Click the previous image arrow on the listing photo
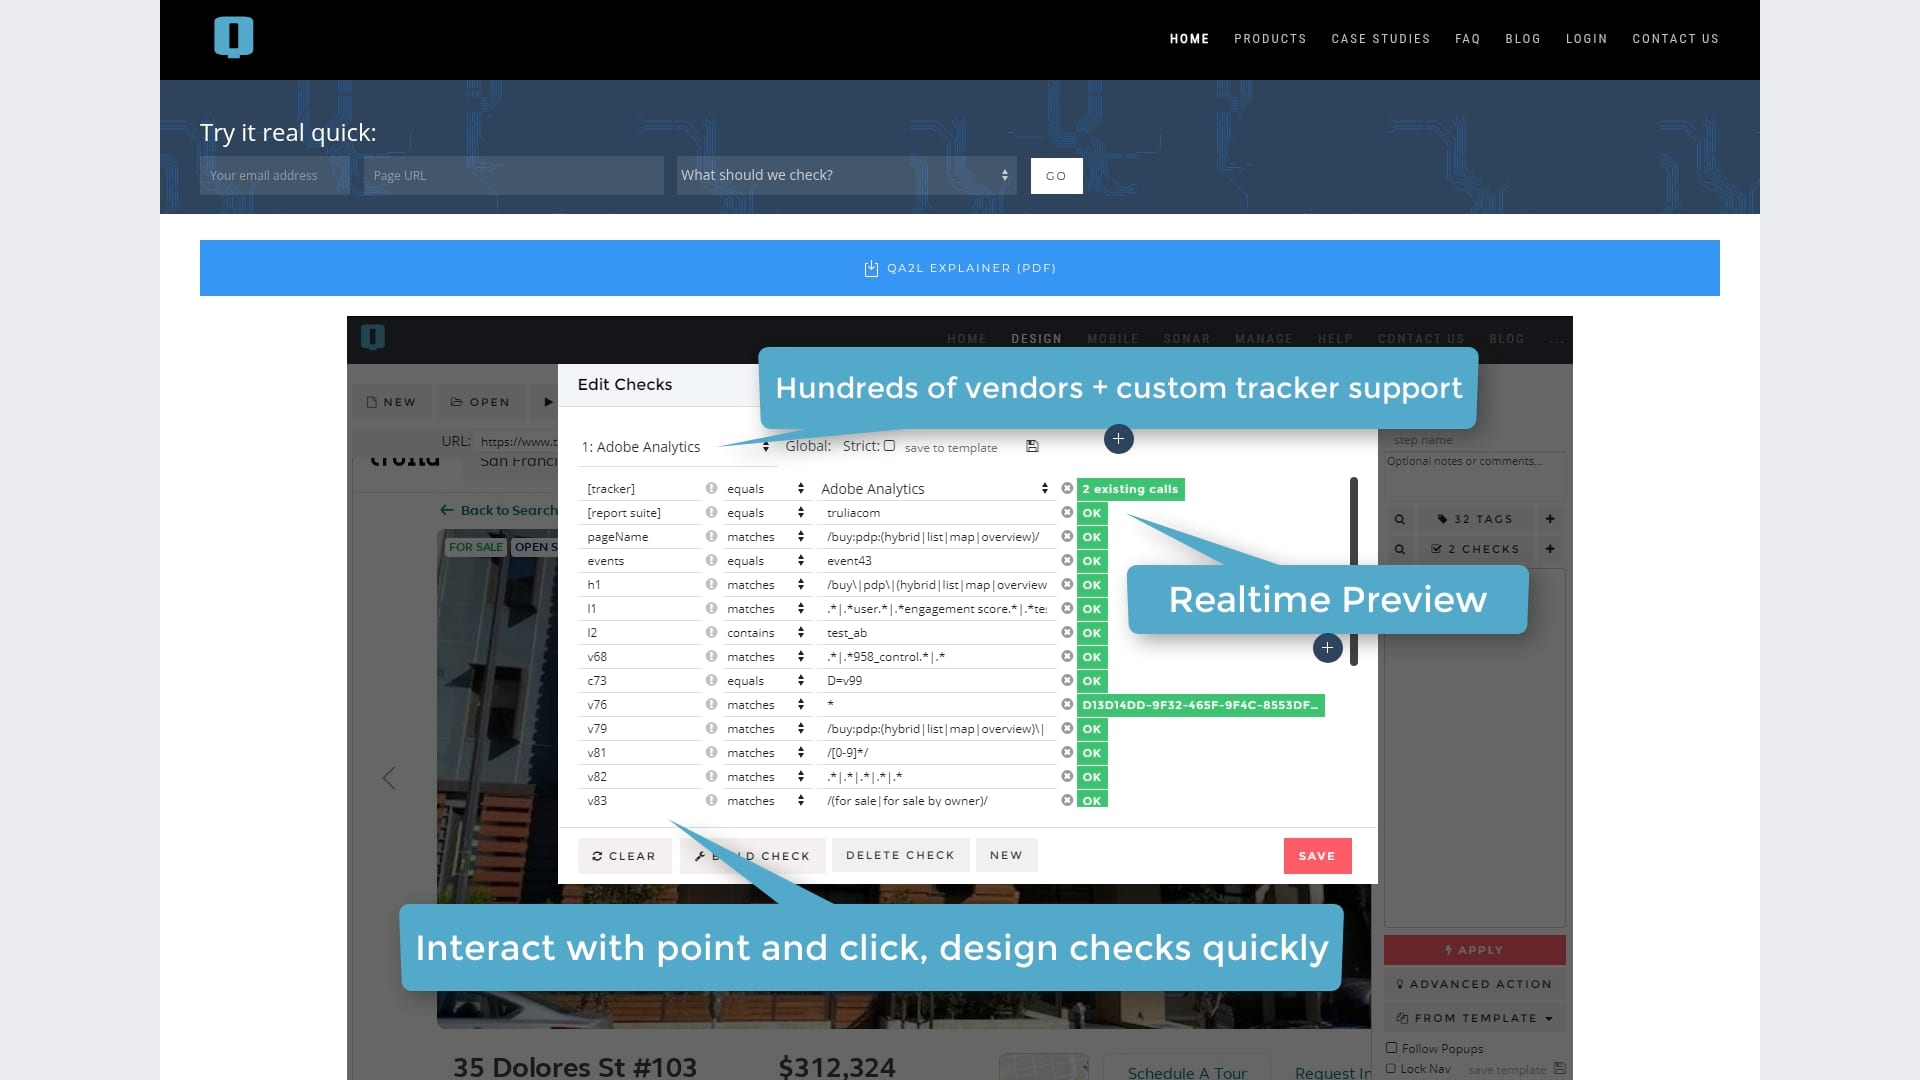Viewport: 1920px width, 1080px height. (x=389, y=778)
